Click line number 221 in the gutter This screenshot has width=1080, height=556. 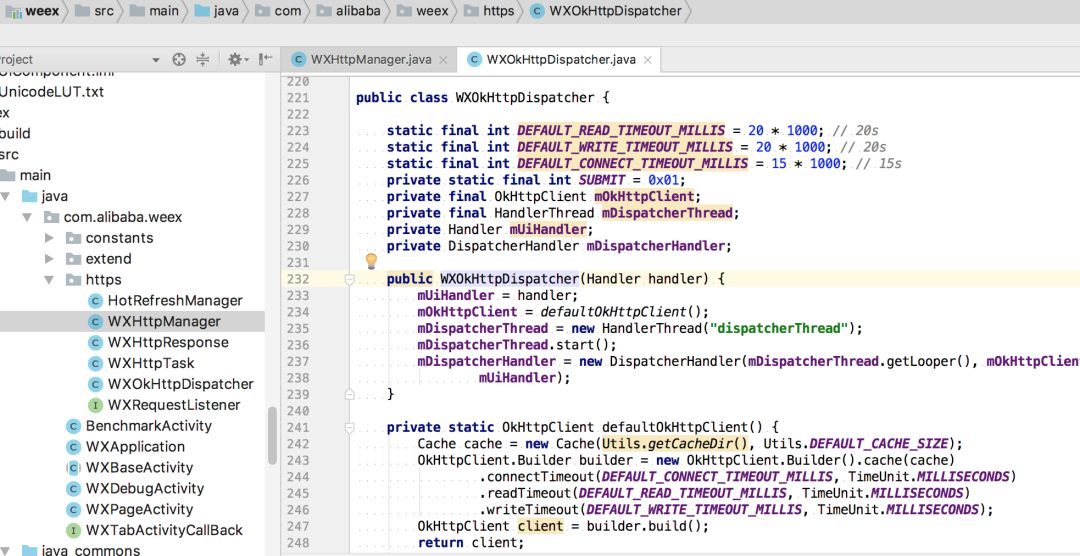click(298, 98)
